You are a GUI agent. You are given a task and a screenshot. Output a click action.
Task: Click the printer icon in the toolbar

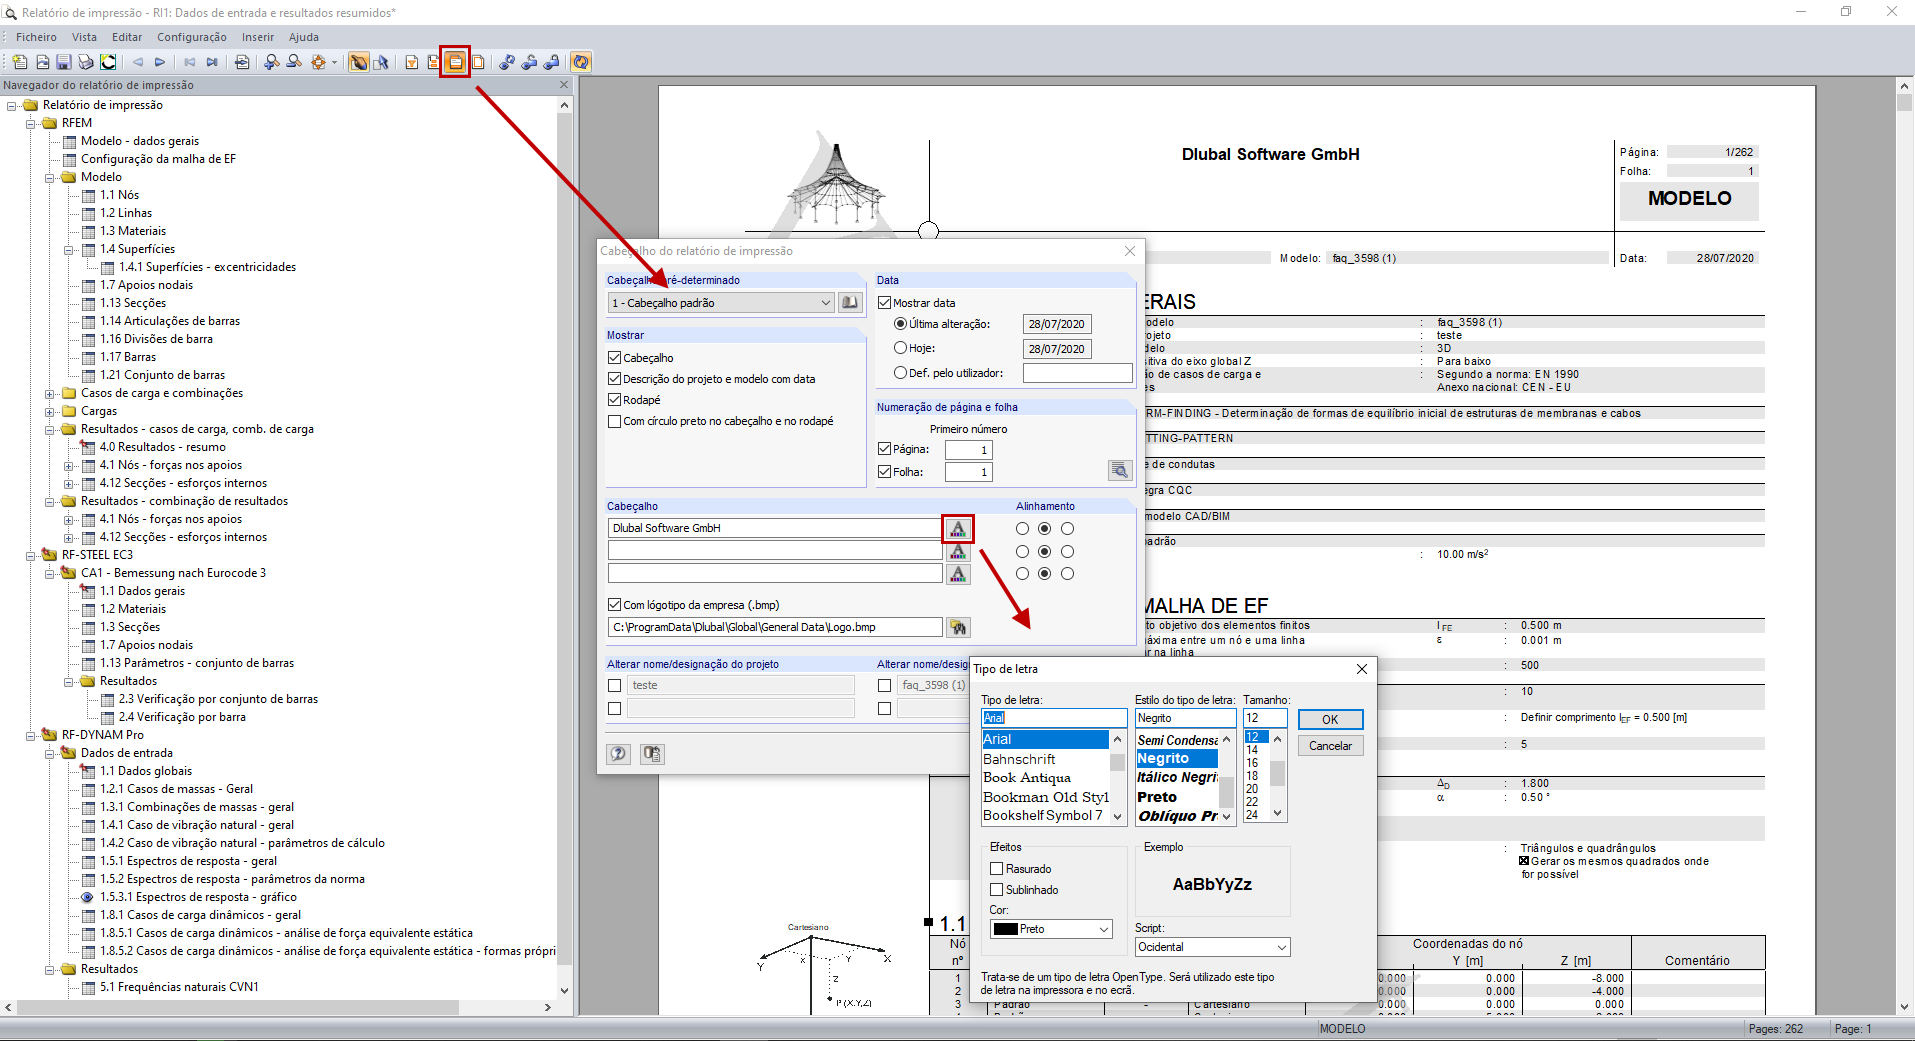click(85, 62)
